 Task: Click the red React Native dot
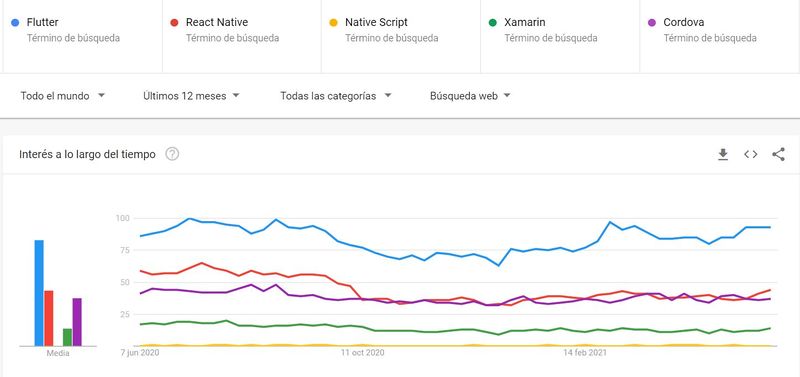tap(174, 22)
